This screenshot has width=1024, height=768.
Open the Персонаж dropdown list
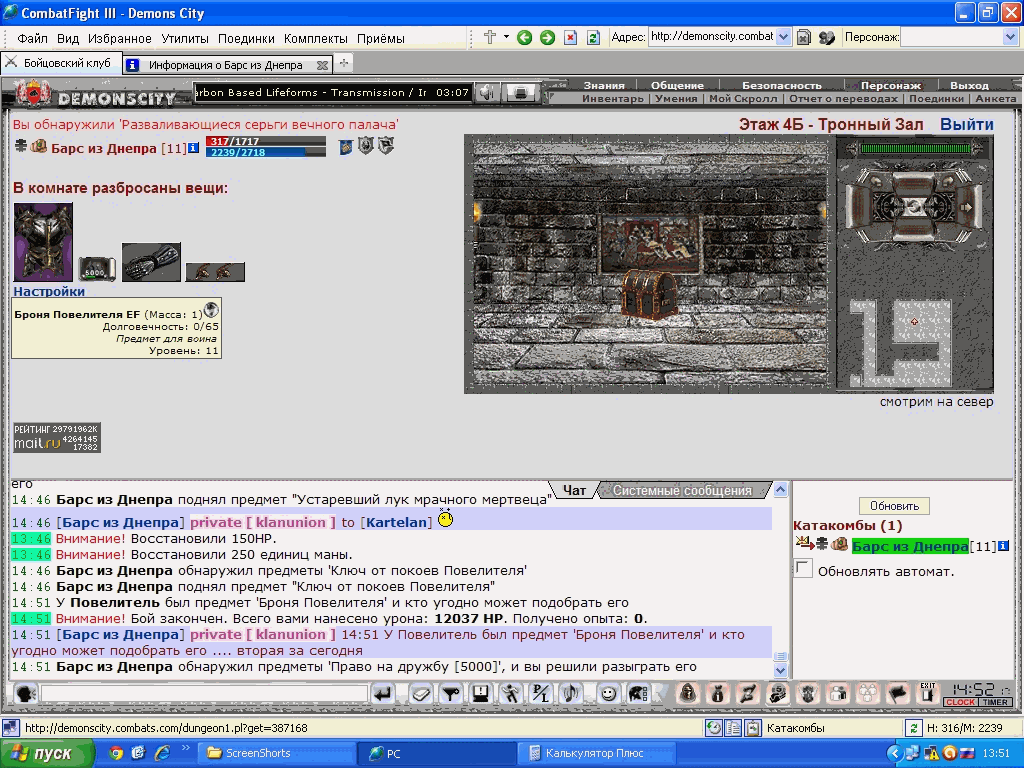1009,37
